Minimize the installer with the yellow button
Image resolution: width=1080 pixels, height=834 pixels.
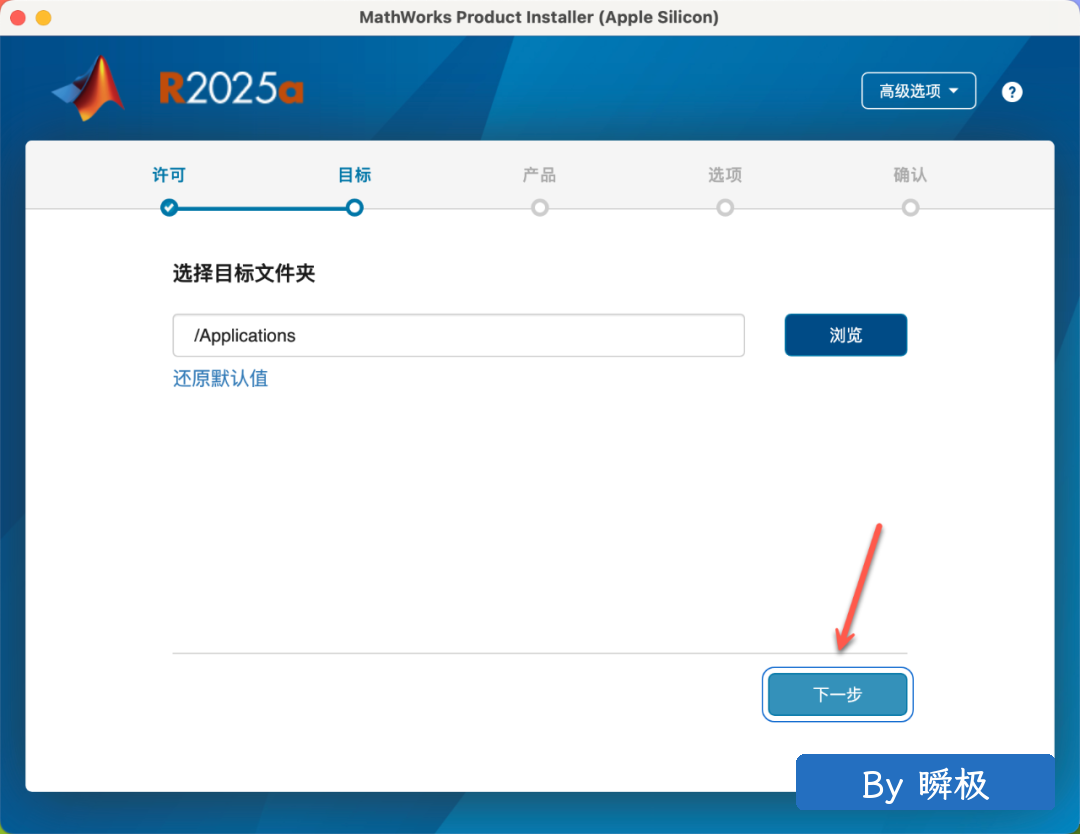click(43, 18)
